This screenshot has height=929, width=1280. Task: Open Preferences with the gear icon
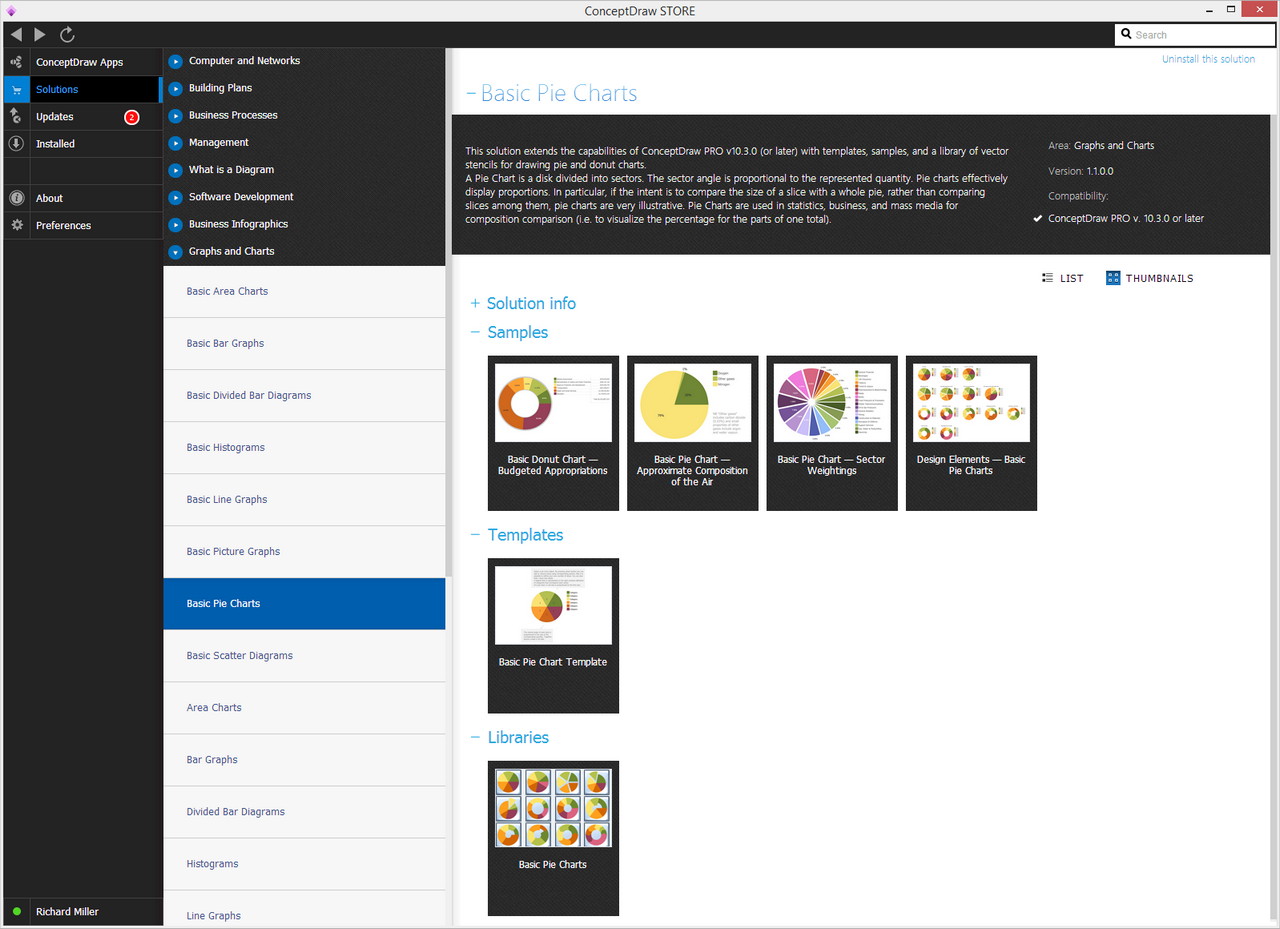click(x=83, y=225)
